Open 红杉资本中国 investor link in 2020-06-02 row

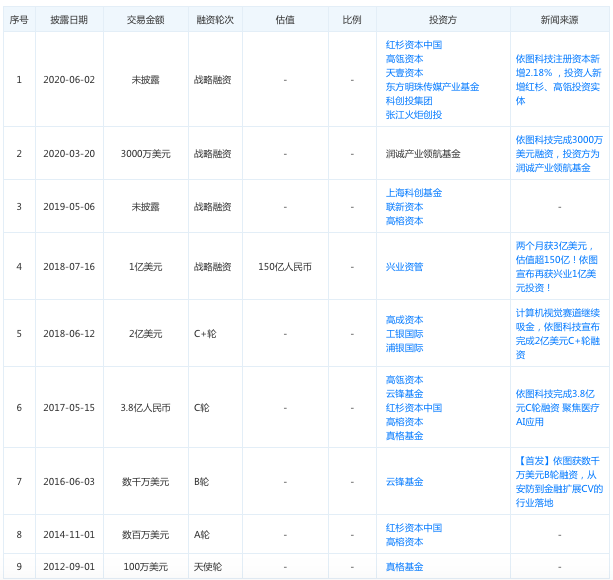pos(414,45)
